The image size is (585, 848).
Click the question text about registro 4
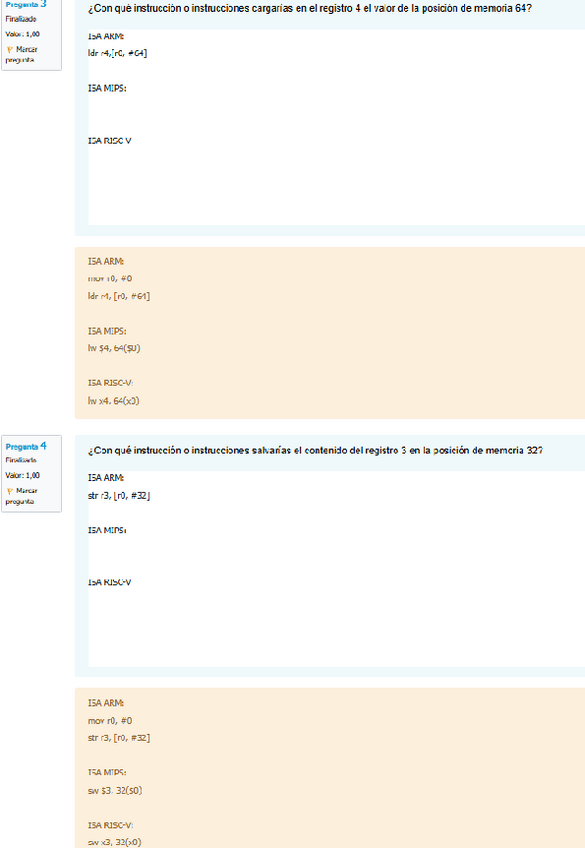point(310,9)
